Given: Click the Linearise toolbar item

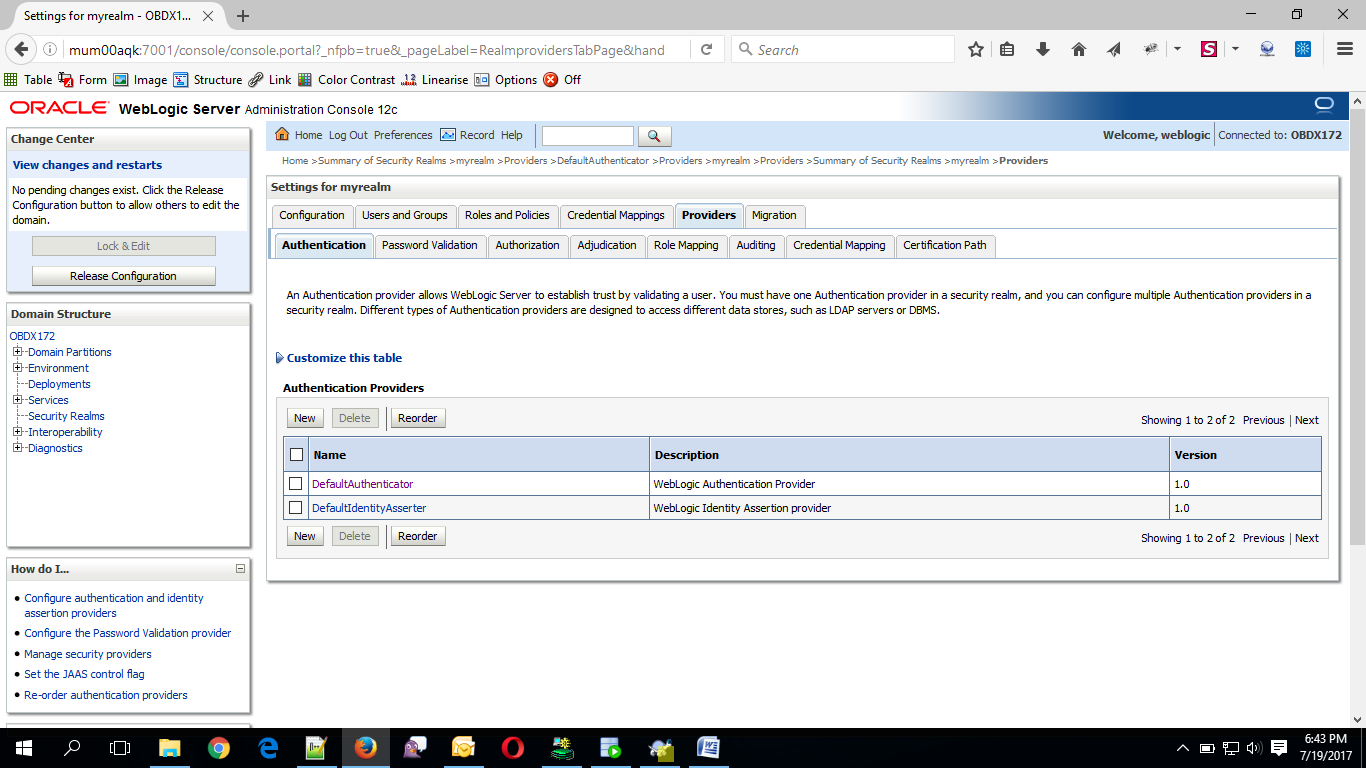Looking at the screenshot, I should coord(434,79).
